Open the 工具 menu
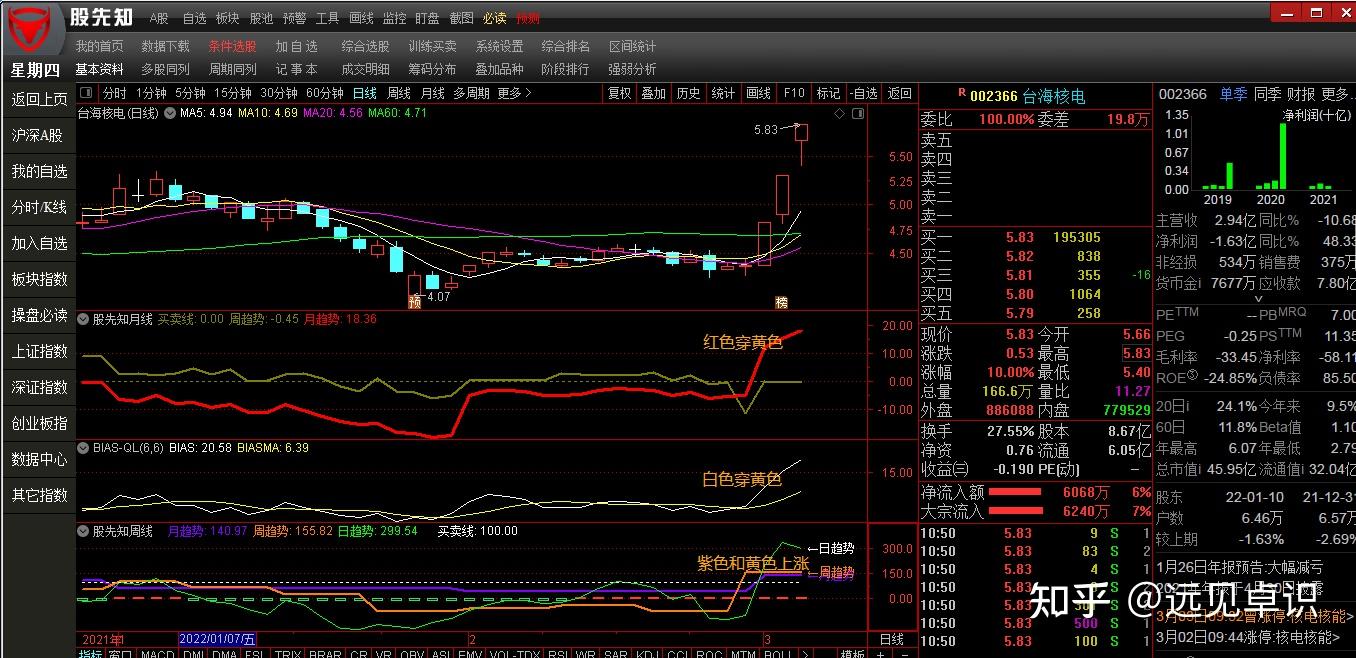 [327, 18]
